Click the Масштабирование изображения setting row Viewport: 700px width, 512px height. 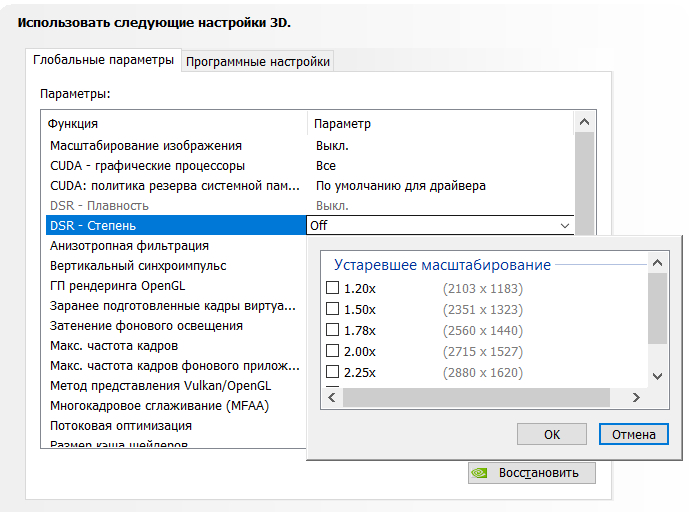(146, 146)
